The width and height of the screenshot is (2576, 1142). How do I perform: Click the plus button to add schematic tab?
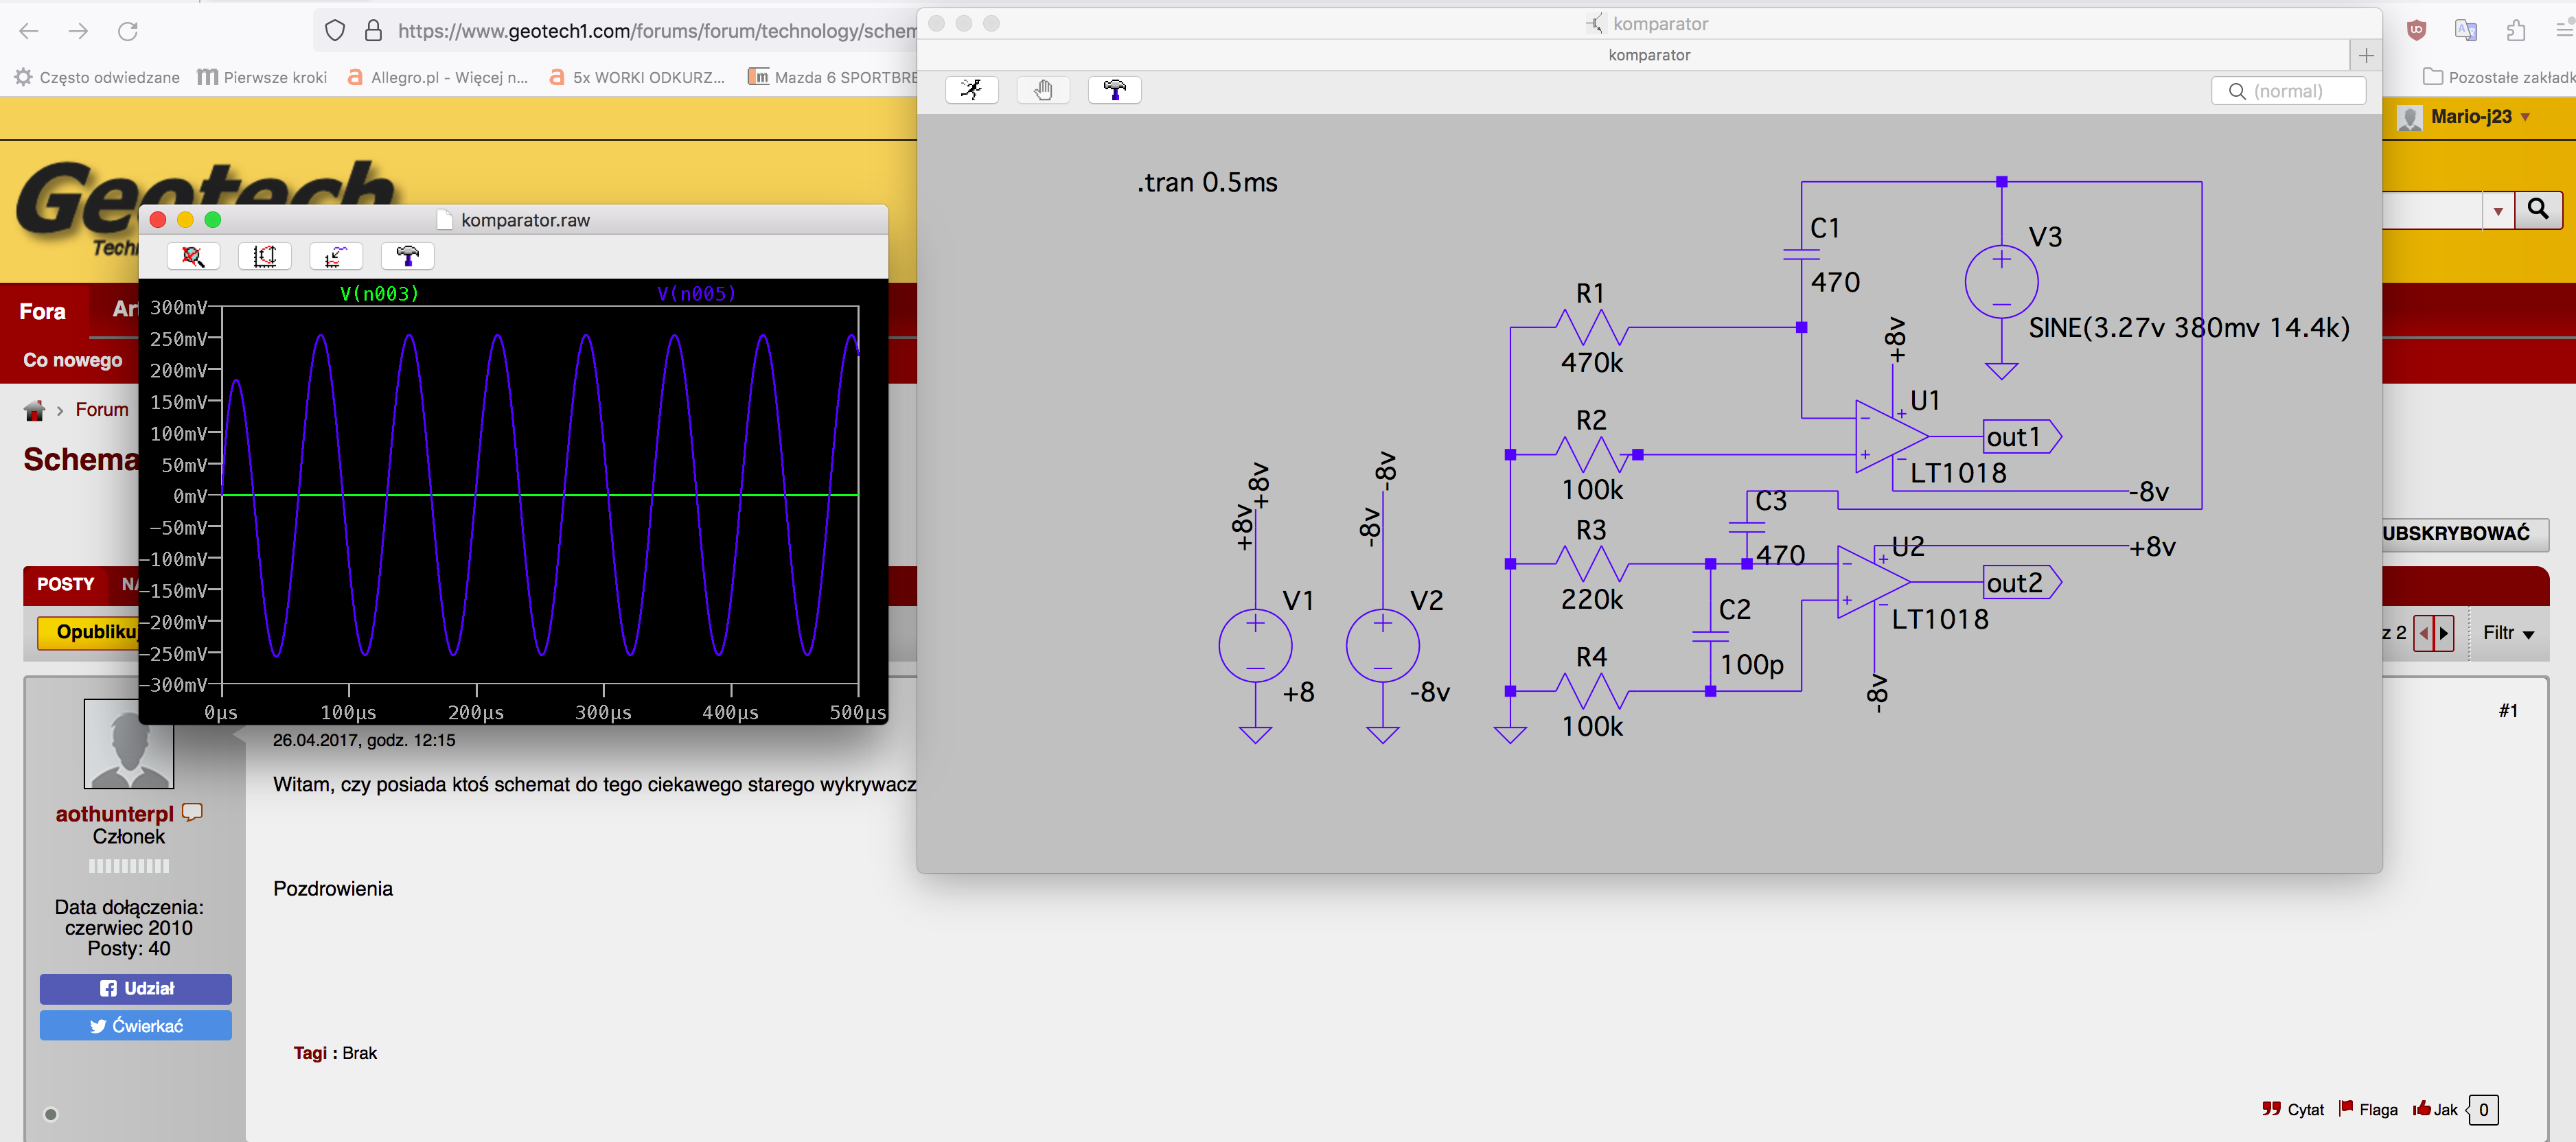[x=2365, y=55]
